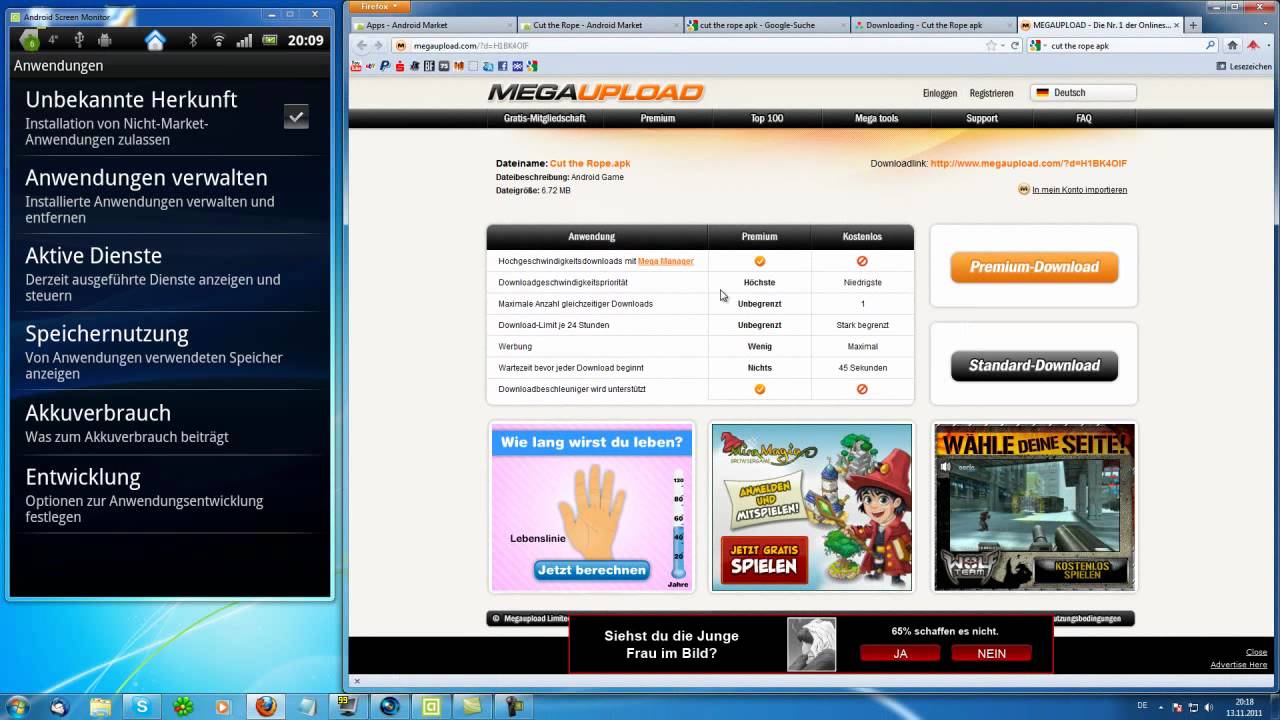This screenshot has height=720, width=1280.
Task: Open Support menu item
Action: 982,118
